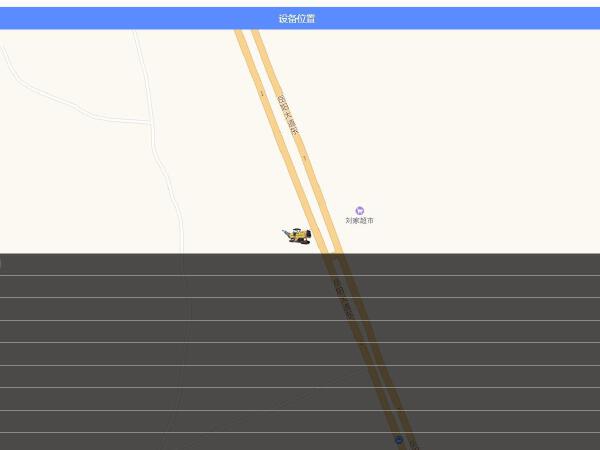Click the blue header bar beside the title
600x450 pixels.
pyautogui.click(x=459, y=18)
